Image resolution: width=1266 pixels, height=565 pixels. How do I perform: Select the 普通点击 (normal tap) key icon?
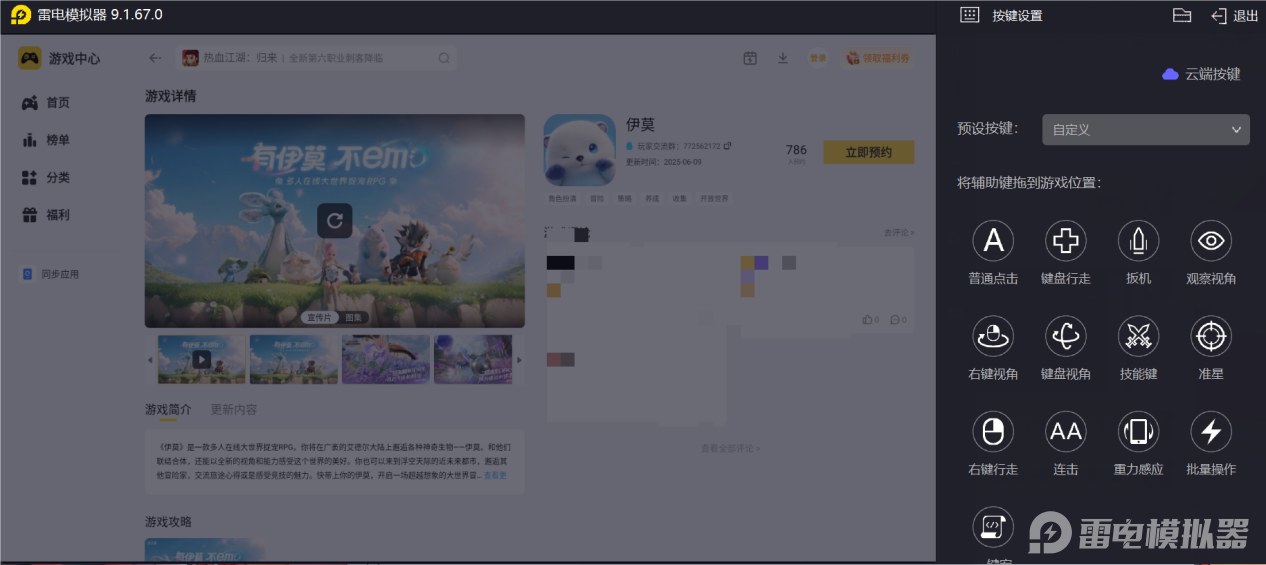(x=993, y=240)
